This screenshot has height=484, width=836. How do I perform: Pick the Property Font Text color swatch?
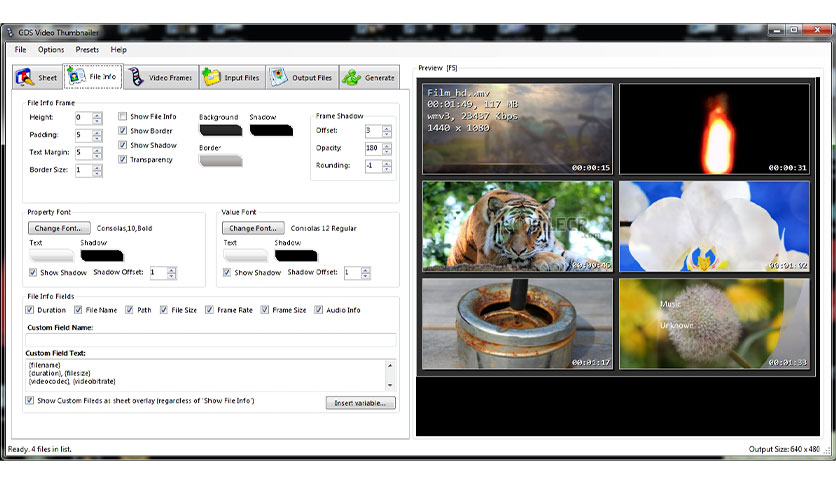tap(51, 255)
